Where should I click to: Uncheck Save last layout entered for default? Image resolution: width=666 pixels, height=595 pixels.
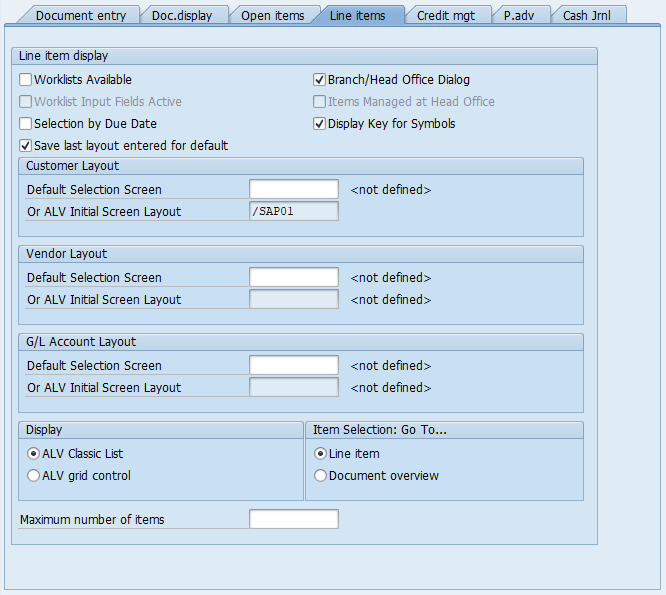(x=25, y=146)
